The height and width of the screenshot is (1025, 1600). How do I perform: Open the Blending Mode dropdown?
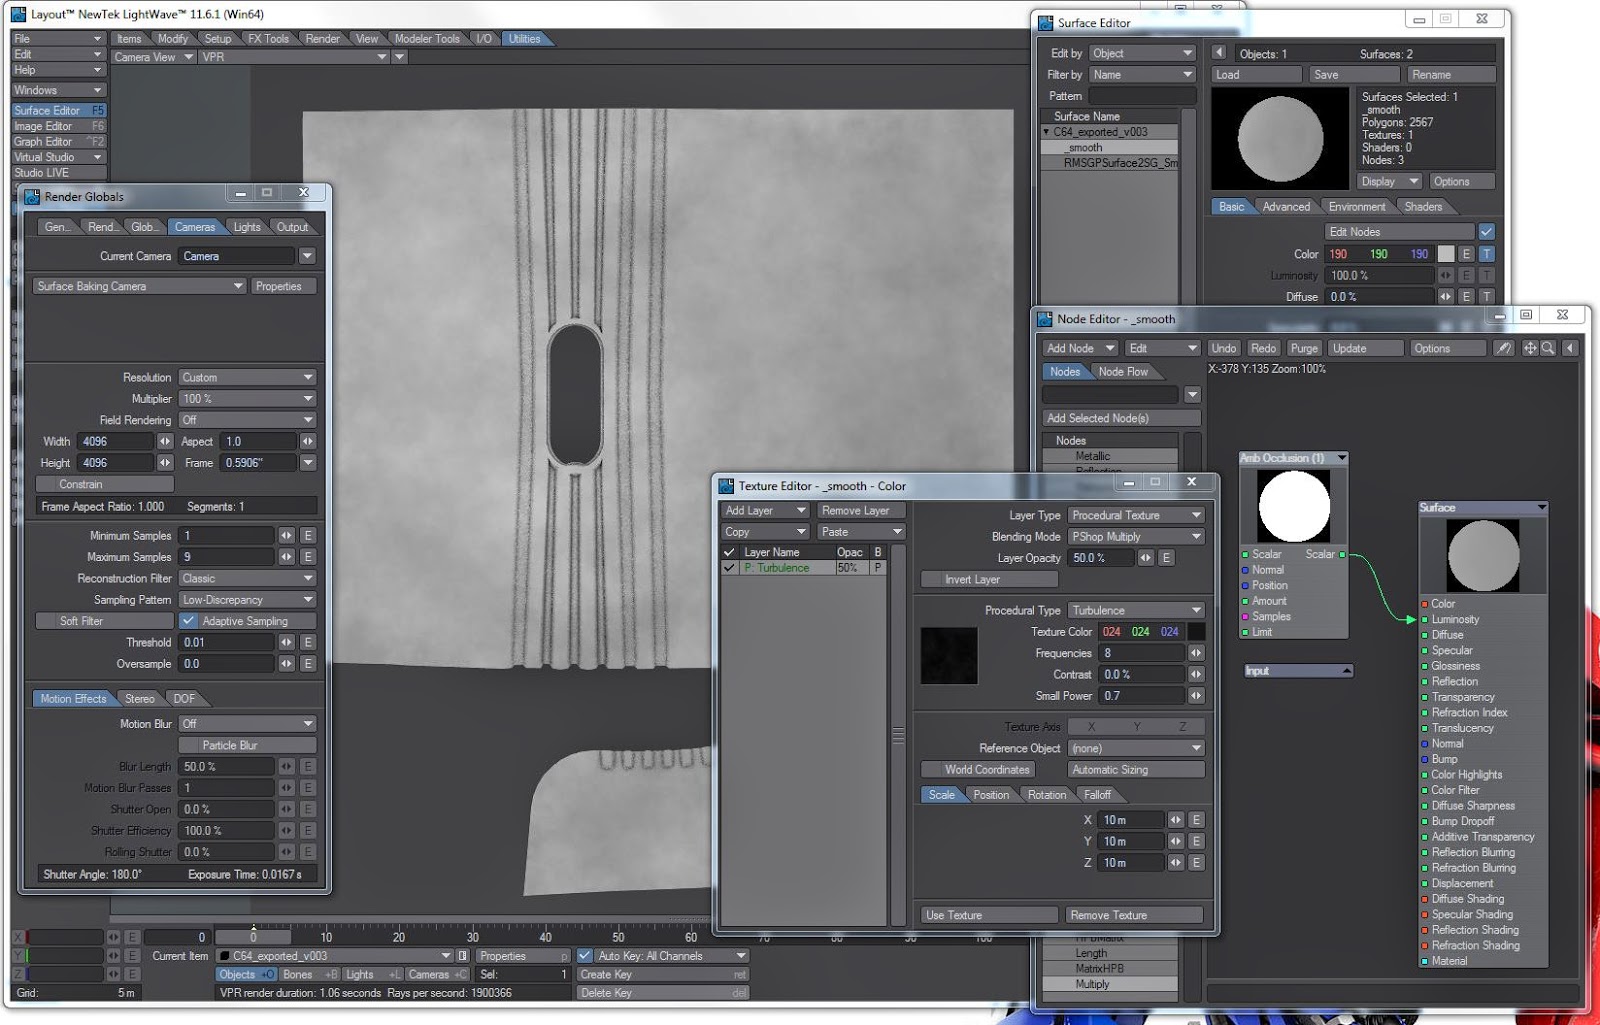coord(1136,537)
